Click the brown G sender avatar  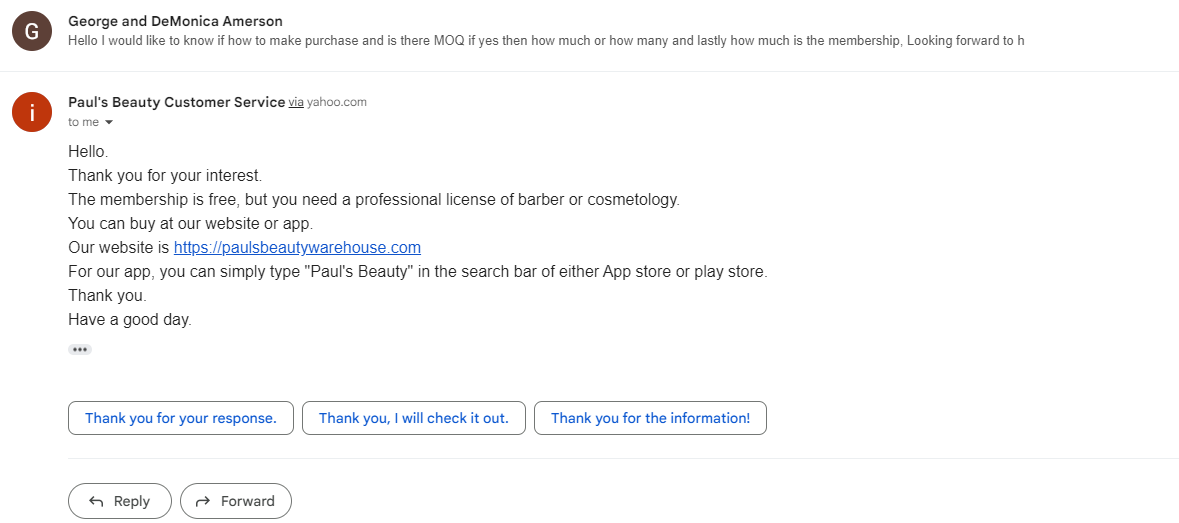[32, 32]
